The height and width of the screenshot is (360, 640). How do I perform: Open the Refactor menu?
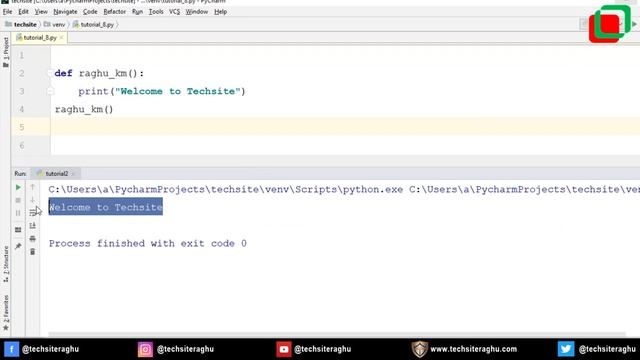point(114,12)
